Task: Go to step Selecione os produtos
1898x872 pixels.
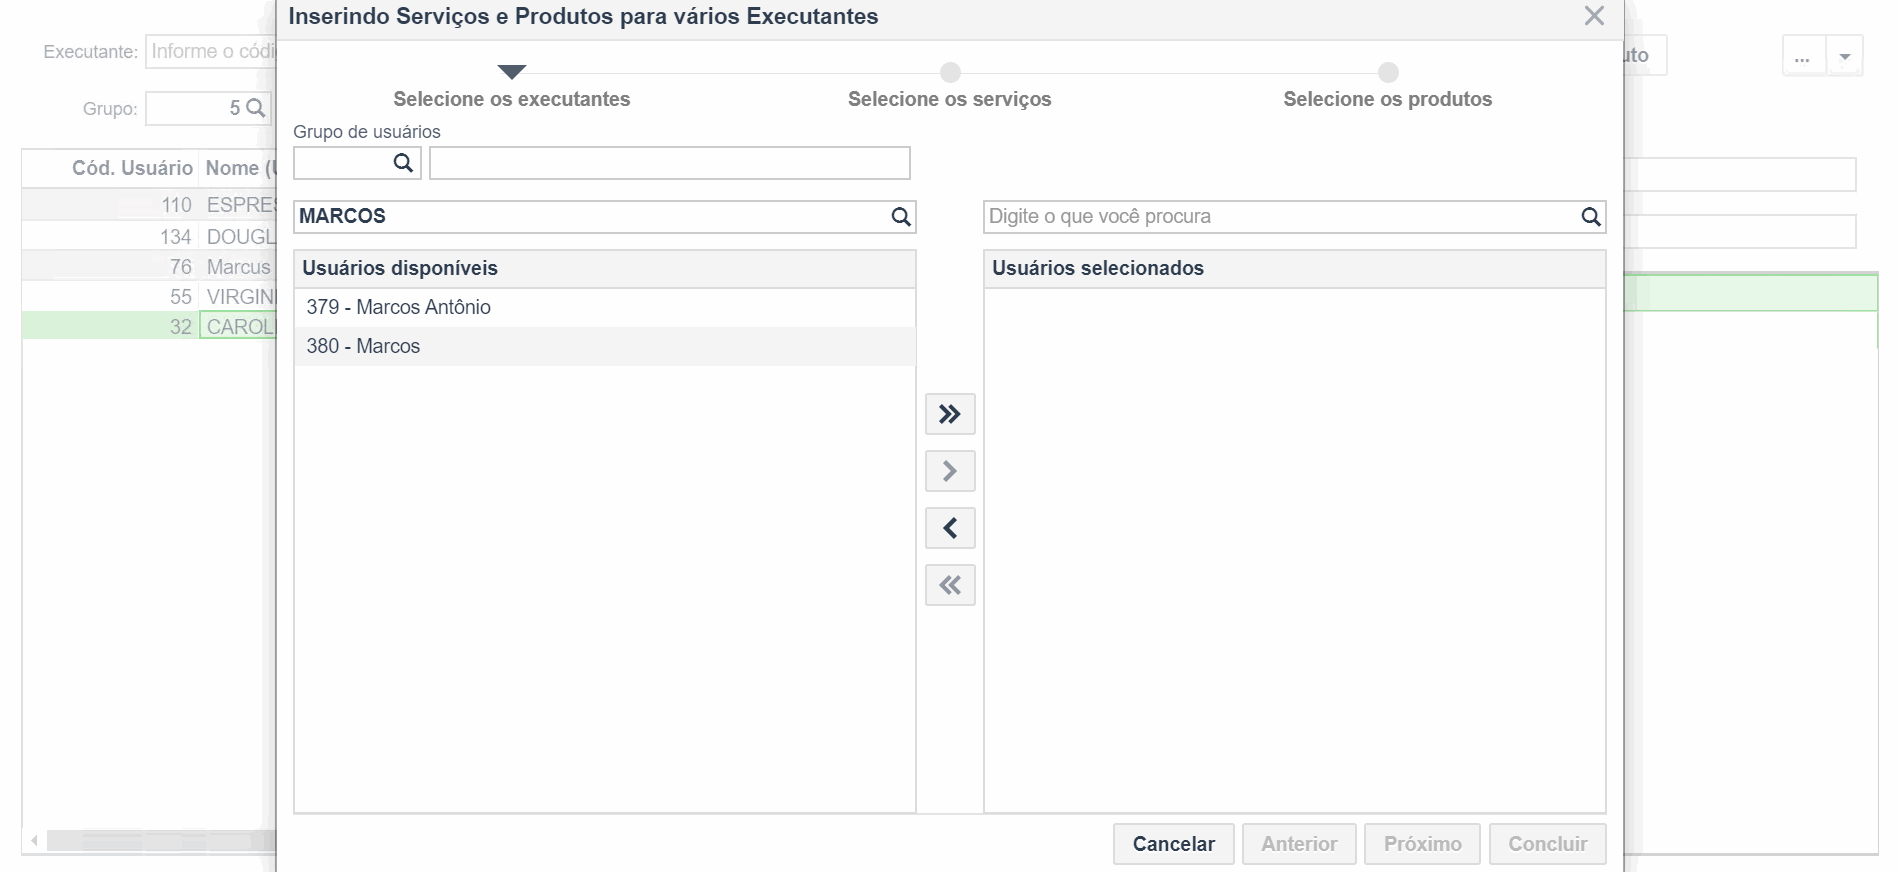Action: click(x=1388, y=99)
